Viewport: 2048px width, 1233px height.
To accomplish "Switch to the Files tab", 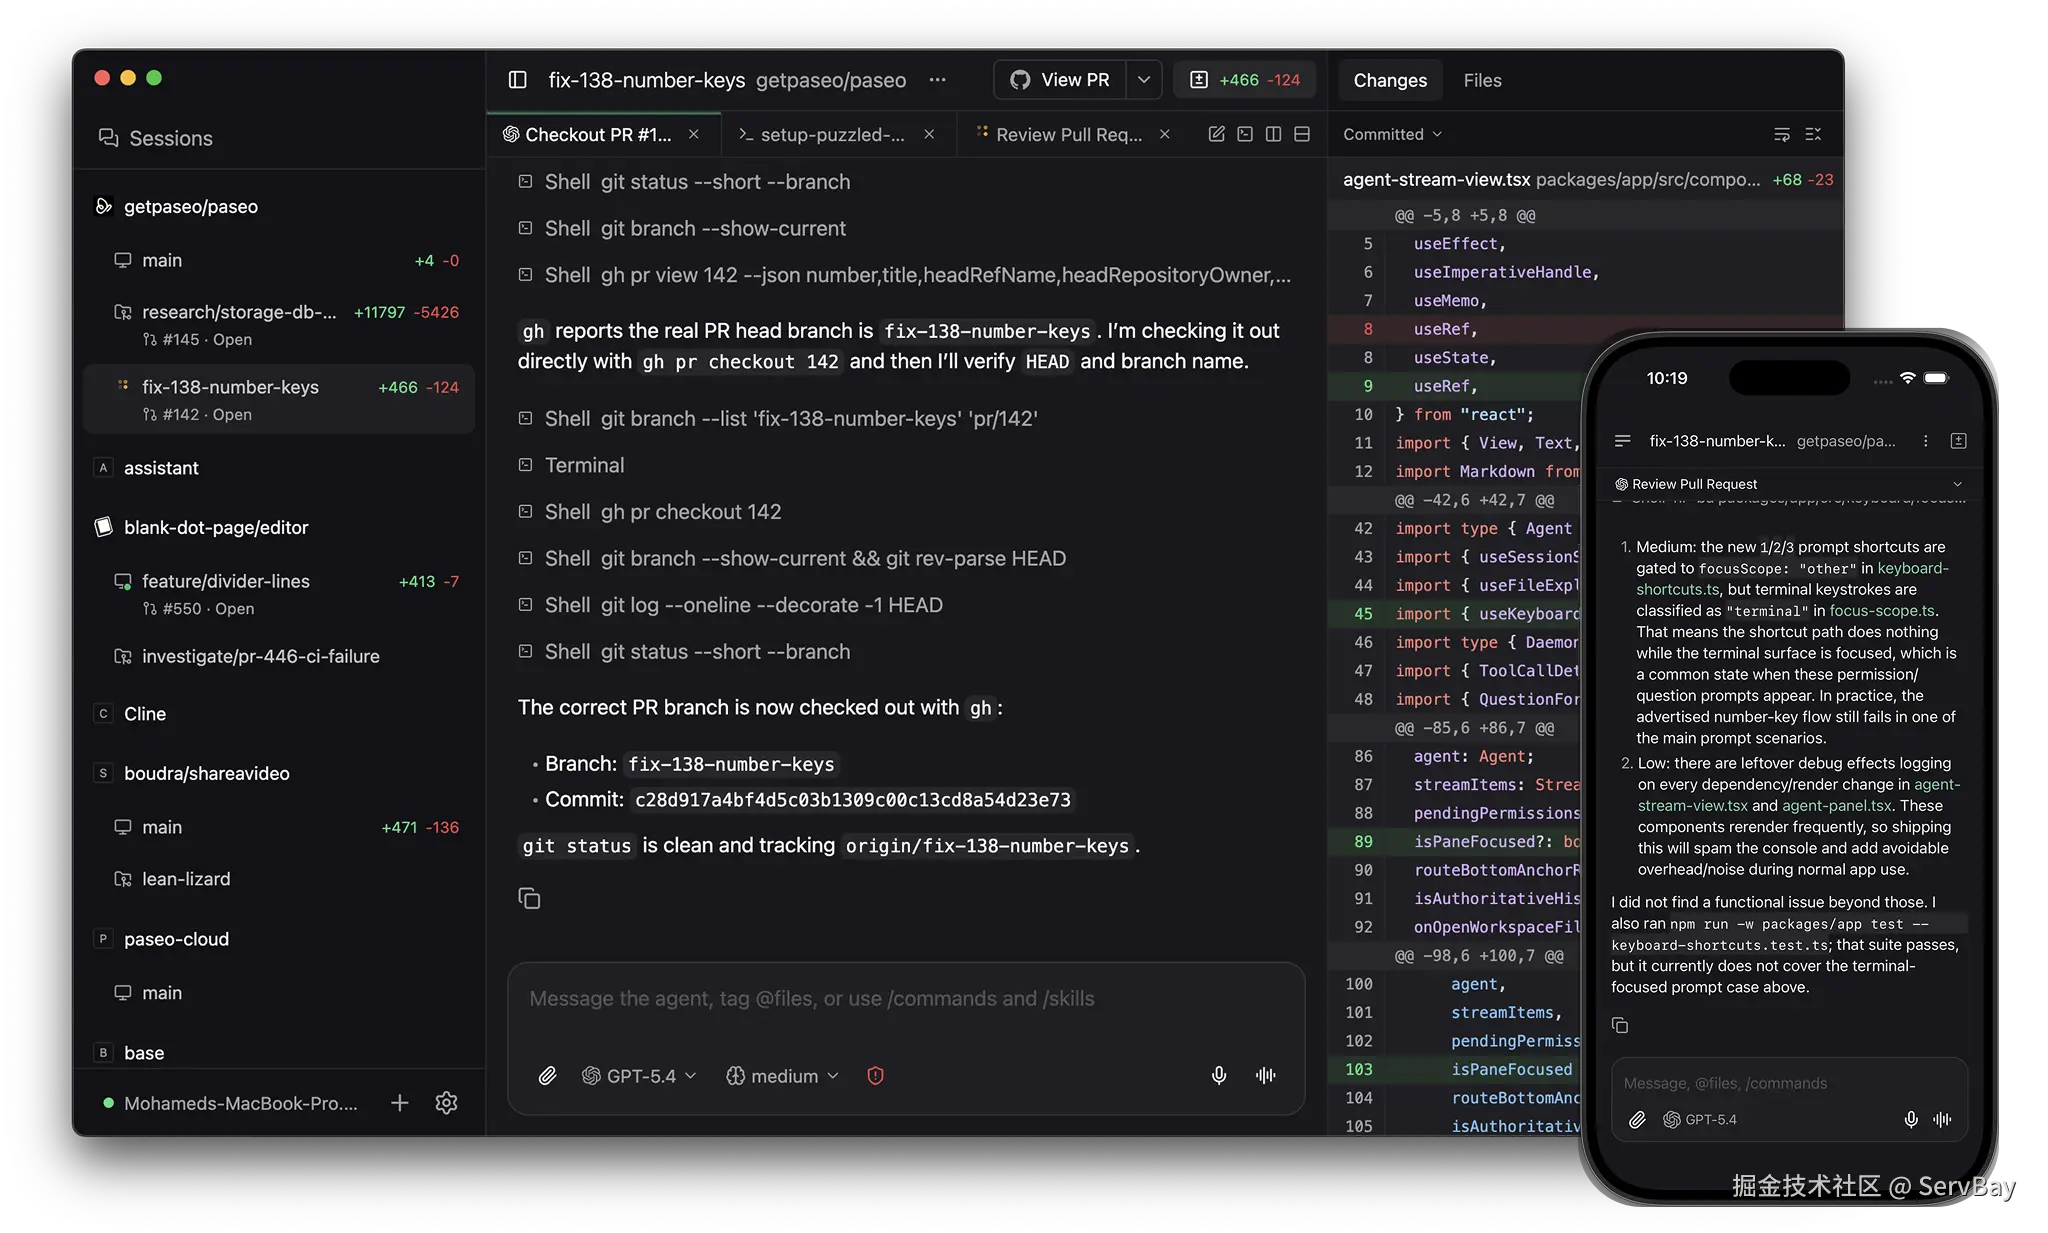I will click(x=1482, y=80).
